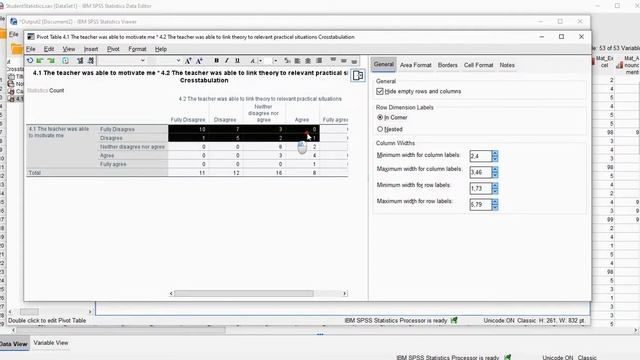
Task: Switch to the General tab
Action: pos(384,64)
